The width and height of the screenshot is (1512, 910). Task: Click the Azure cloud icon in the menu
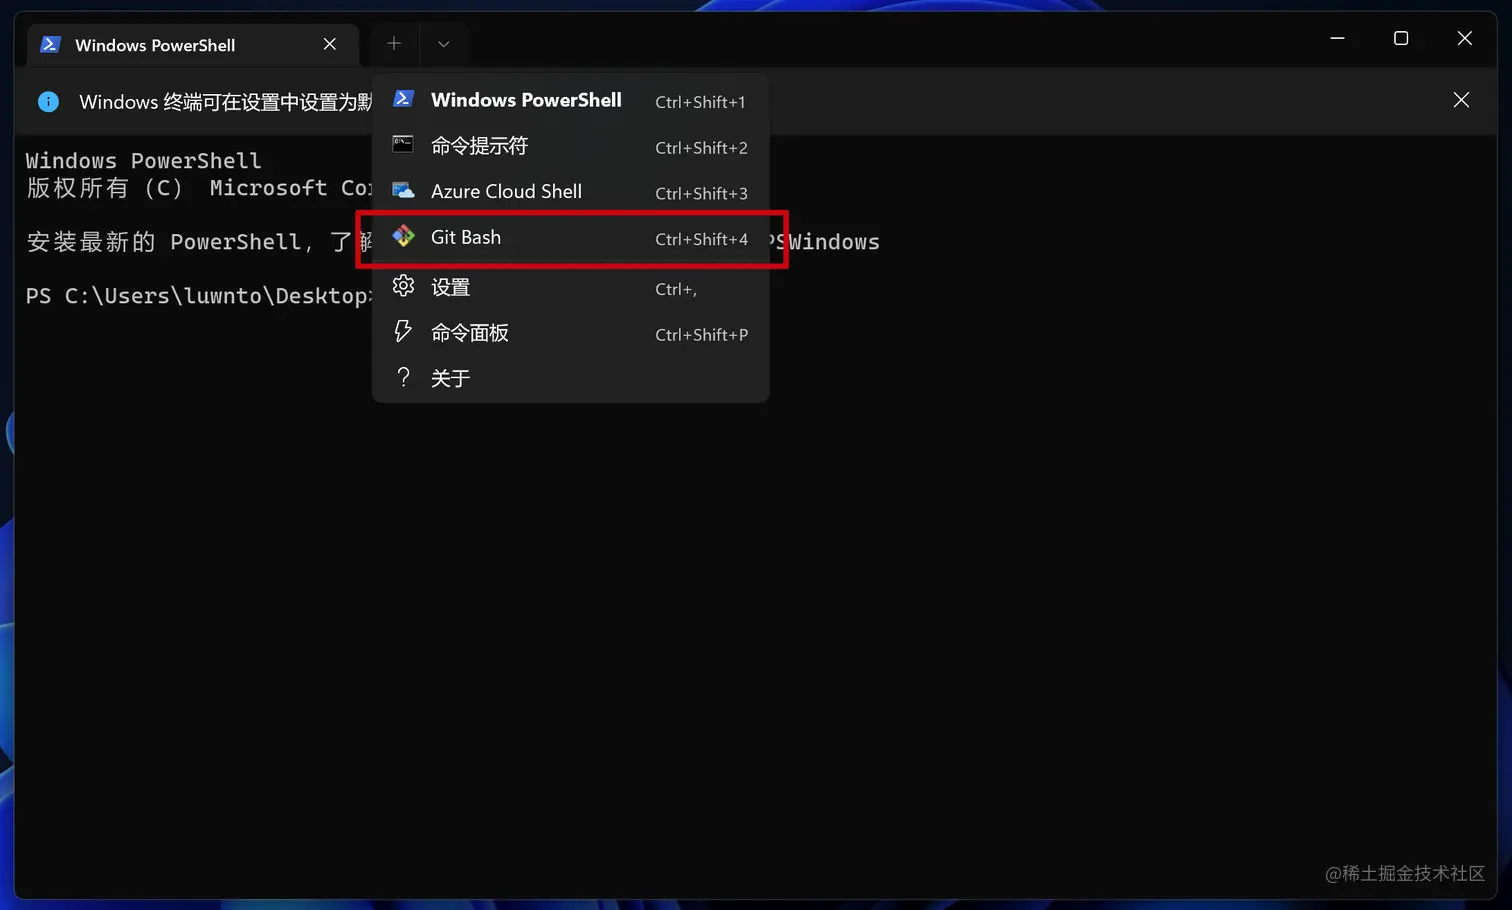(403, 191)
